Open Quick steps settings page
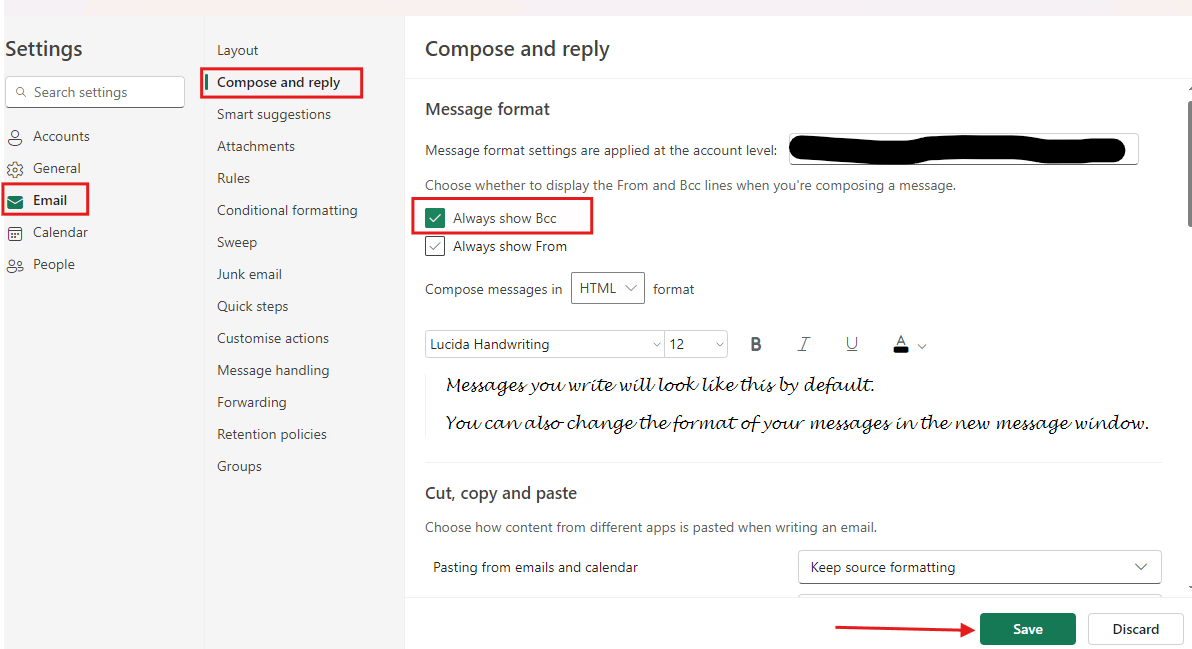The image size is (1192, 649). point(252,306)
